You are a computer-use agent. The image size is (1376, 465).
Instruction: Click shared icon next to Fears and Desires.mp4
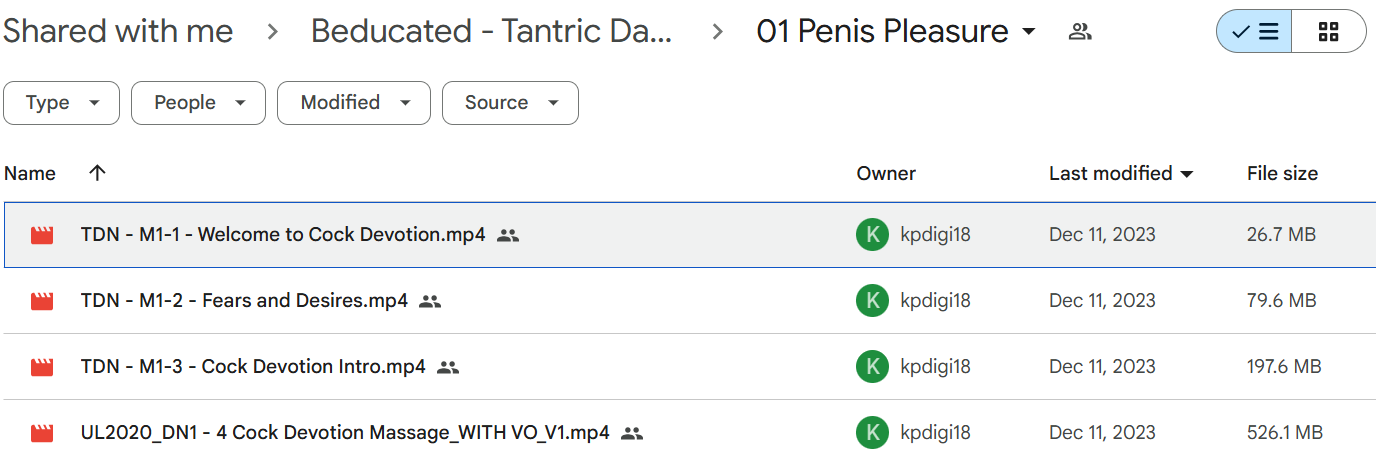(x=430, y=301)
